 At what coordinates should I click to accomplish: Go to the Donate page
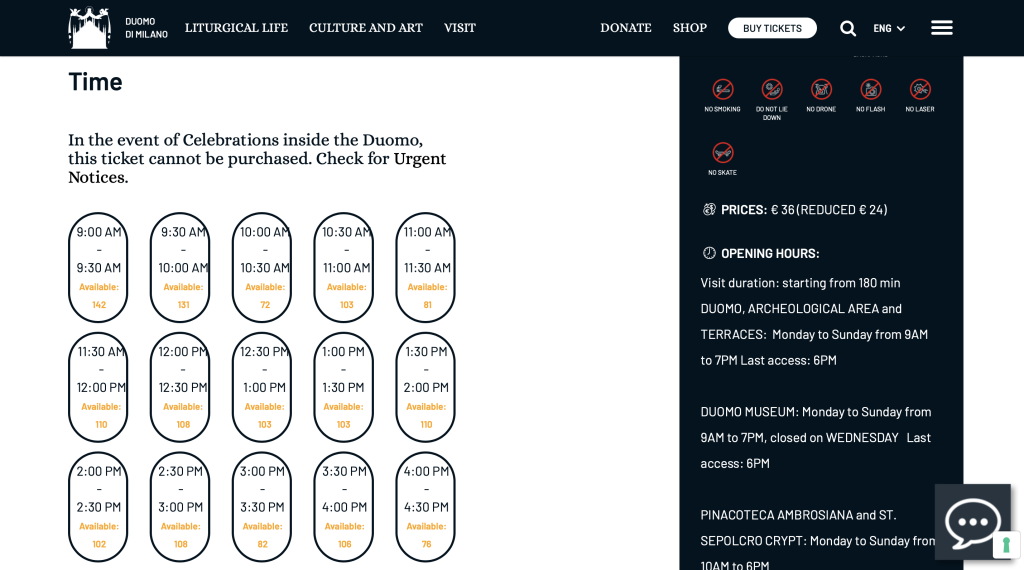pos(626,28)
